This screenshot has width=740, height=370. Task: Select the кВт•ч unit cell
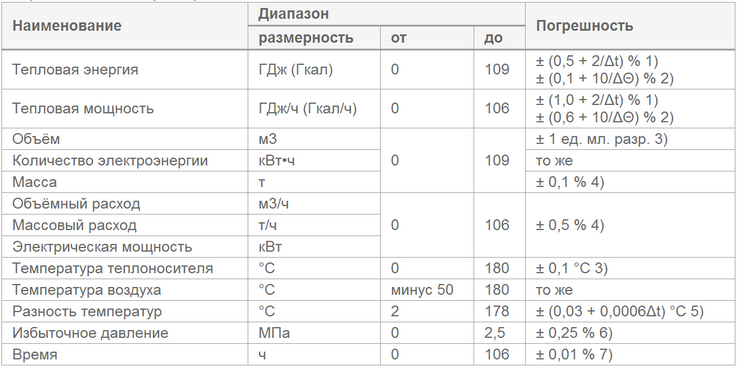[314, 161]
